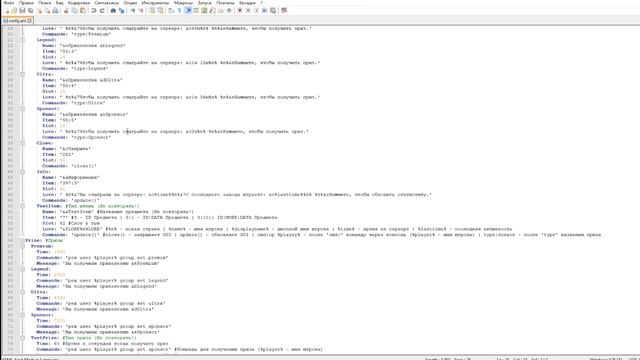Click the Stop Recording macro icon
Image resolution: width=640 pixels, height=360 pixels.
[x=248, y=10]
